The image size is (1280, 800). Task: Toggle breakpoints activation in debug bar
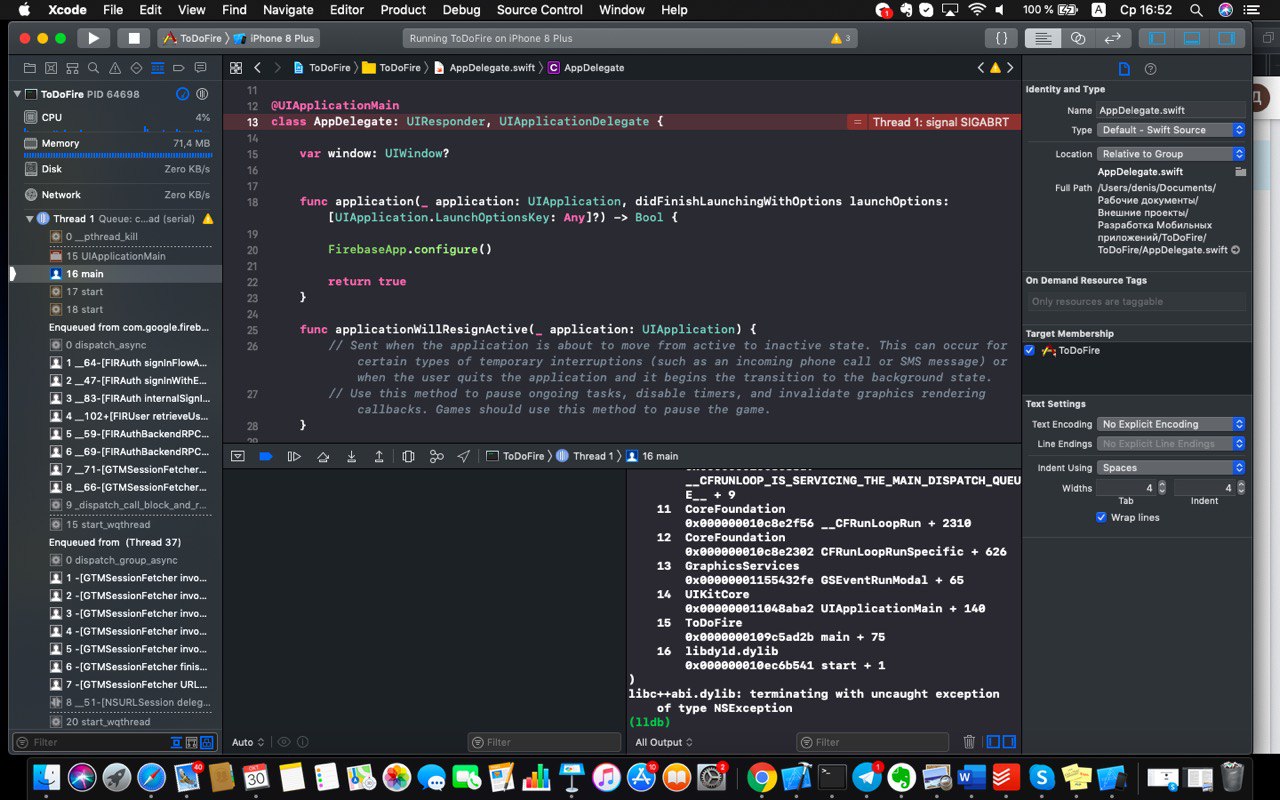[265, 456]
